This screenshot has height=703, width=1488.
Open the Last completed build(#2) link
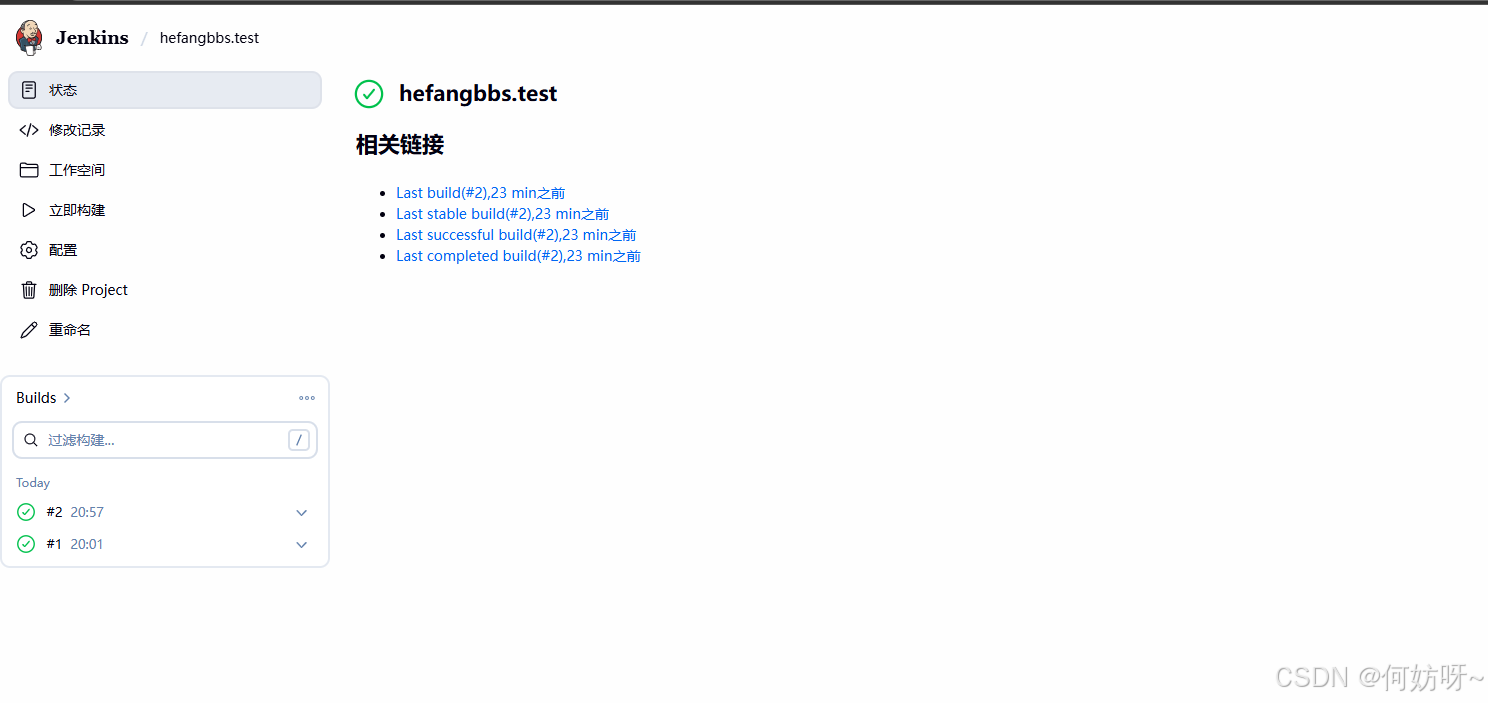(518, 256)
